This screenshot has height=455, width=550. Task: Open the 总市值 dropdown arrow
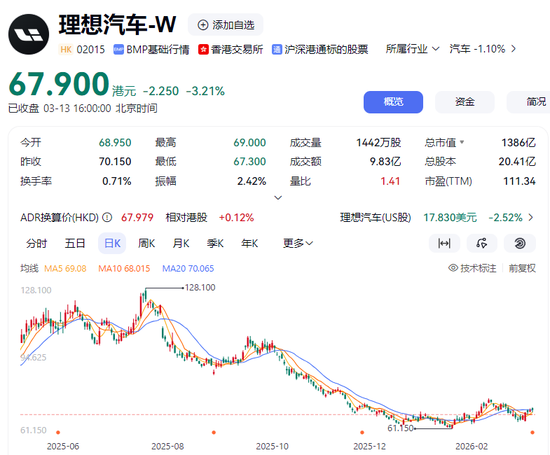click(462, 142)
